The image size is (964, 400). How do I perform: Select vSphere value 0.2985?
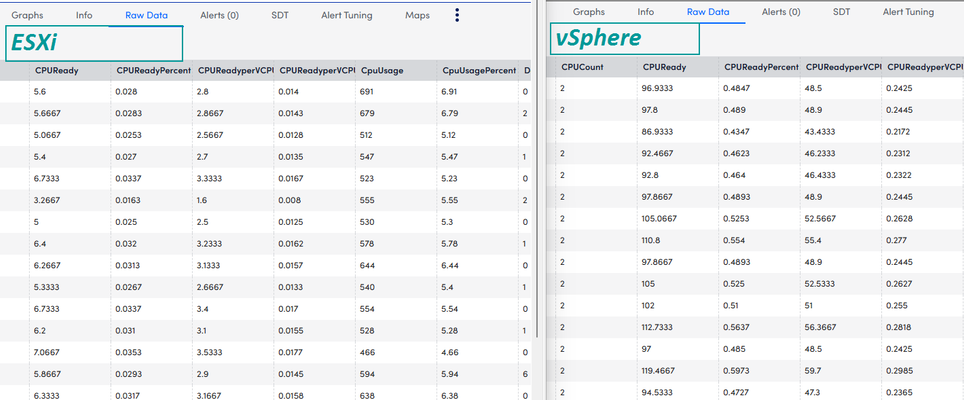[899, 371]
